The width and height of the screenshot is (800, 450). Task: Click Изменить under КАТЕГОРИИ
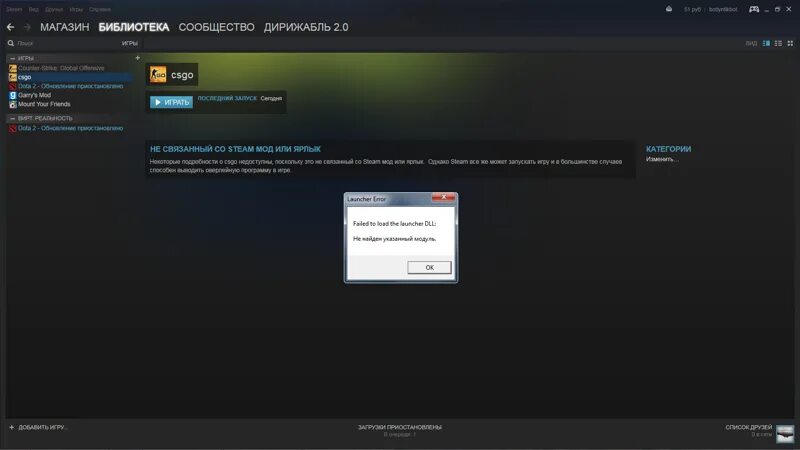point(662,159)
